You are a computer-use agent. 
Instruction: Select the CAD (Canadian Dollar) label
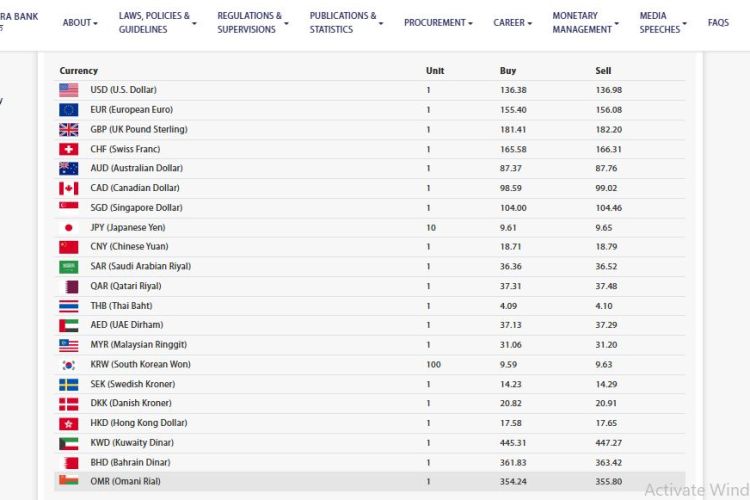point(135,188)
